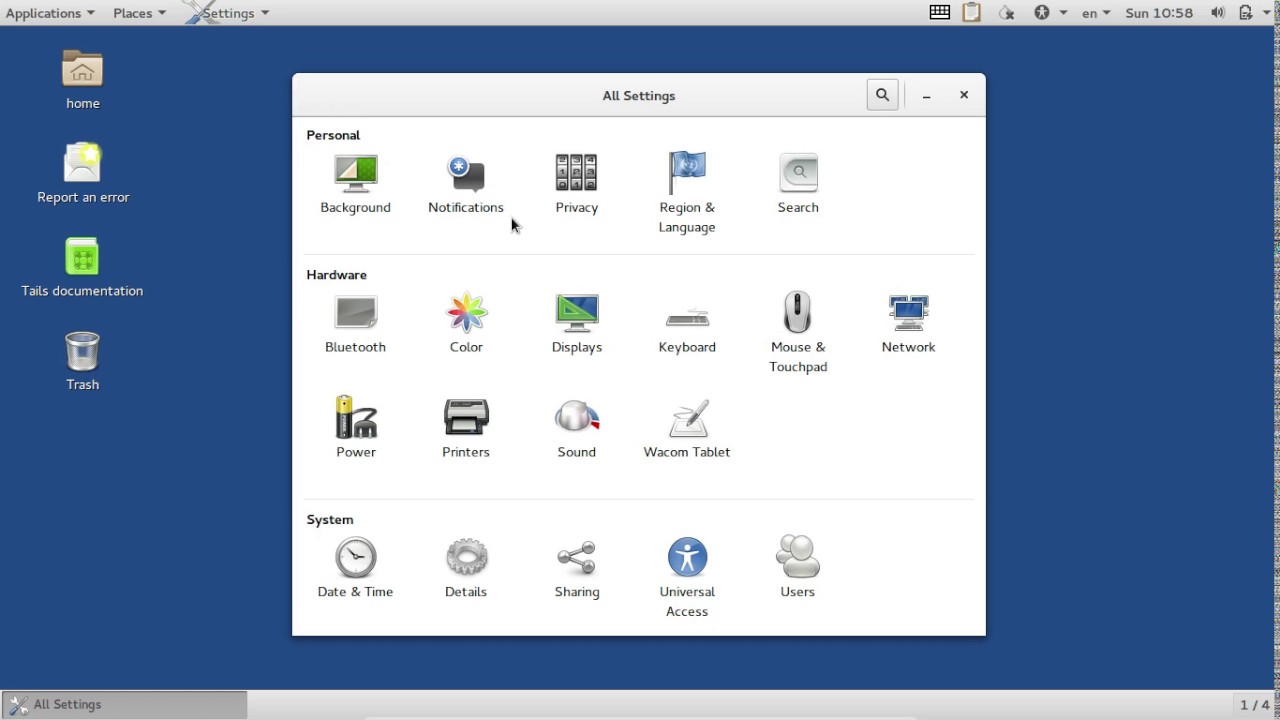Open the Color settings panel
The height and width of the screenshot is (720, 1280).
(x=466, y=324)
